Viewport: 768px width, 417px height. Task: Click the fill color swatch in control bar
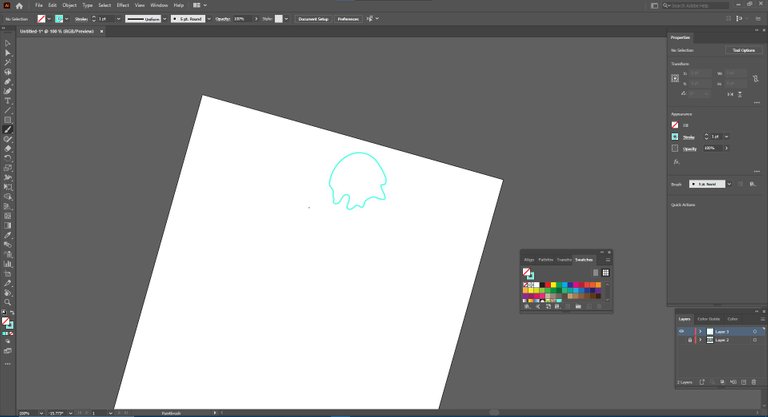42,19
